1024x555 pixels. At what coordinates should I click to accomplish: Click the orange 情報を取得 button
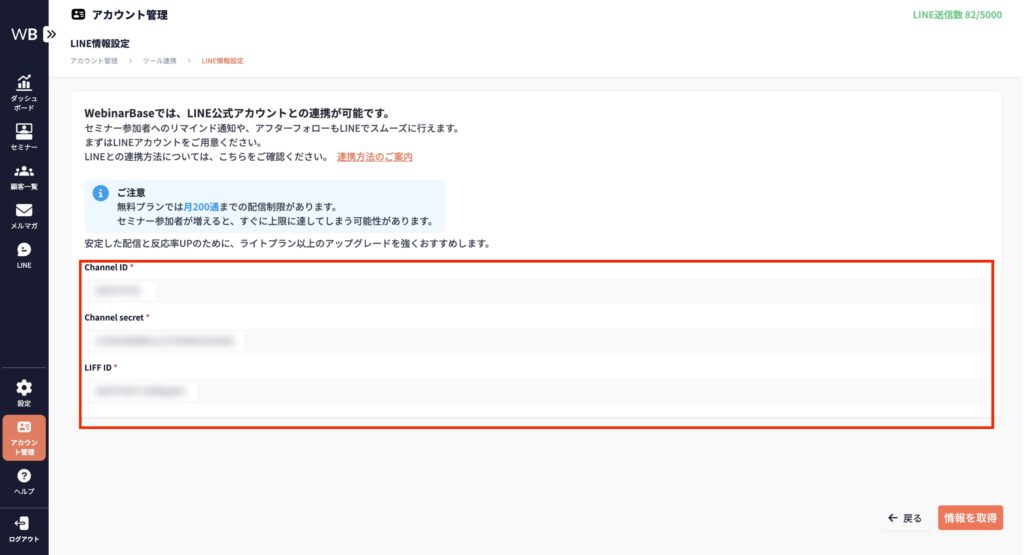tap(970, 518)
